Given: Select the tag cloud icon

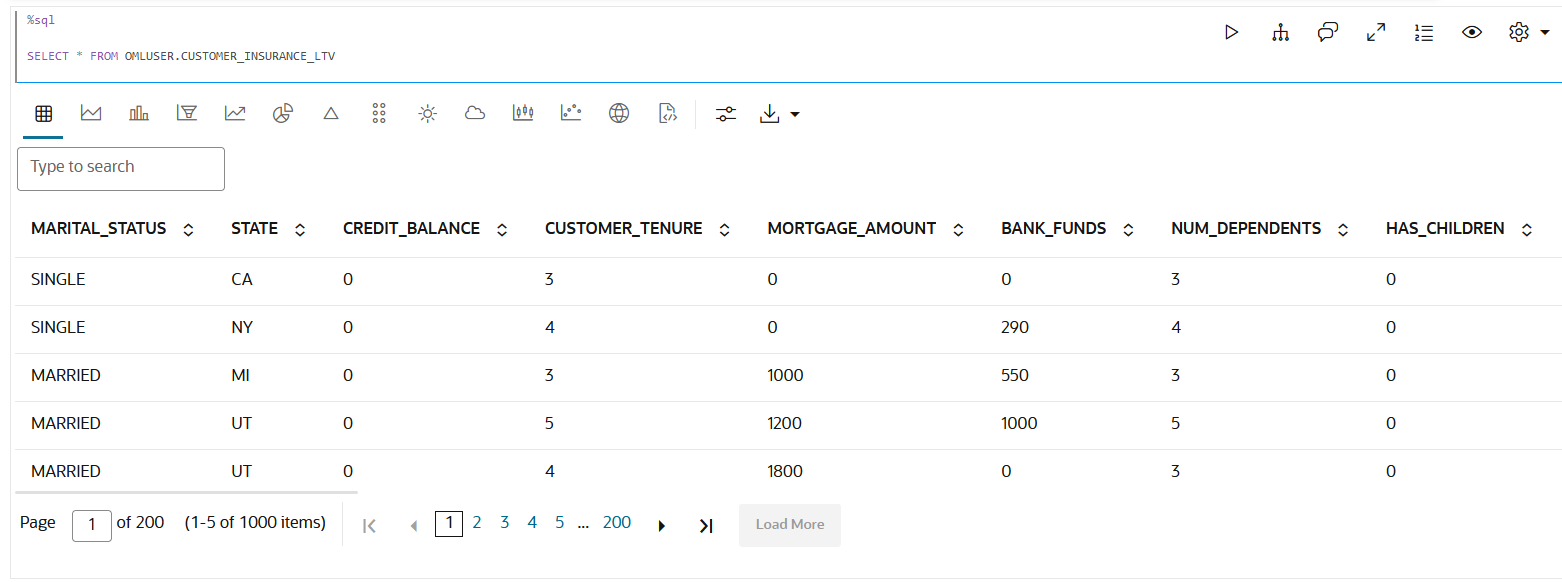Looking at the screenshot, I should click(x=475, y=114).
